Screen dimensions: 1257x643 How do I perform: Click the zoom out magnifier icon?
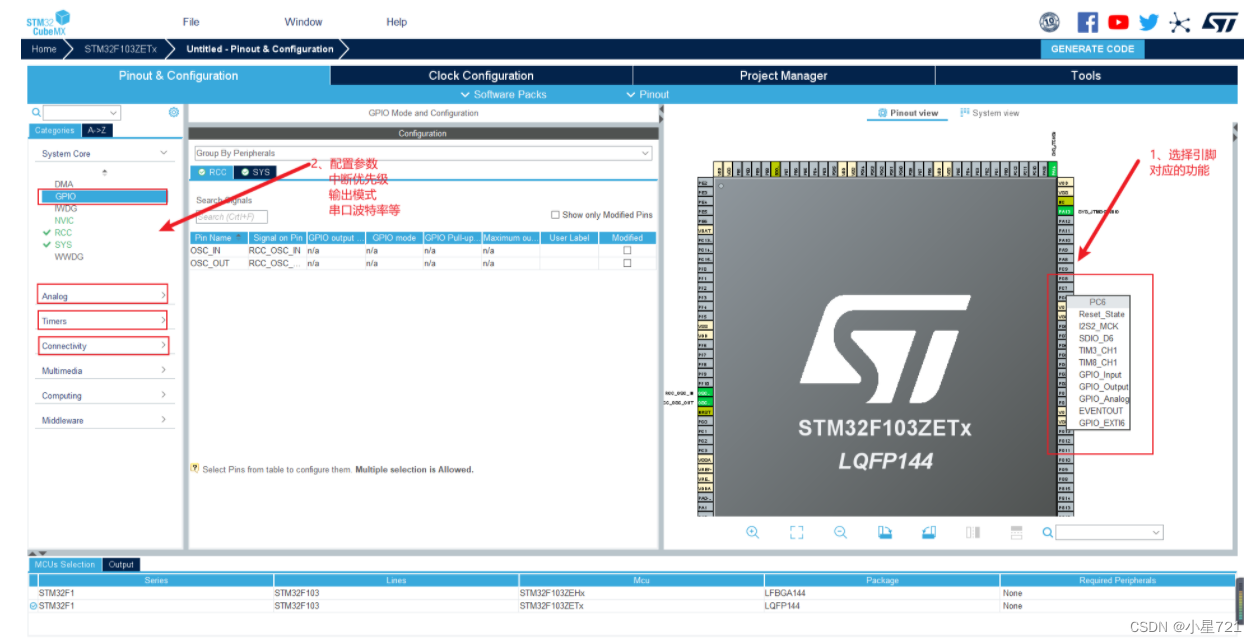[840, 532]
